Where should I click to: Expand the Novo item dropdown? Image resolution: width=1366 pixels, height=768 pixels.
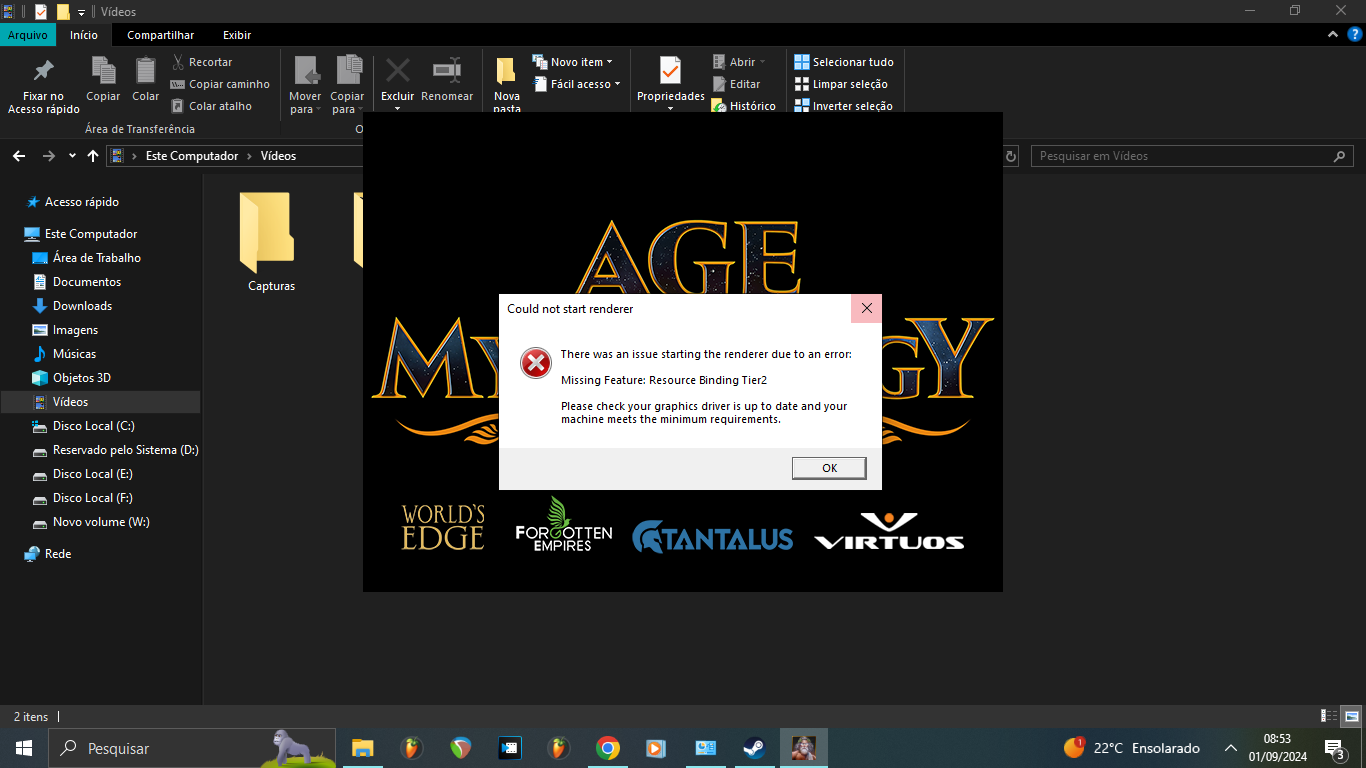click(x=573, y=62)
